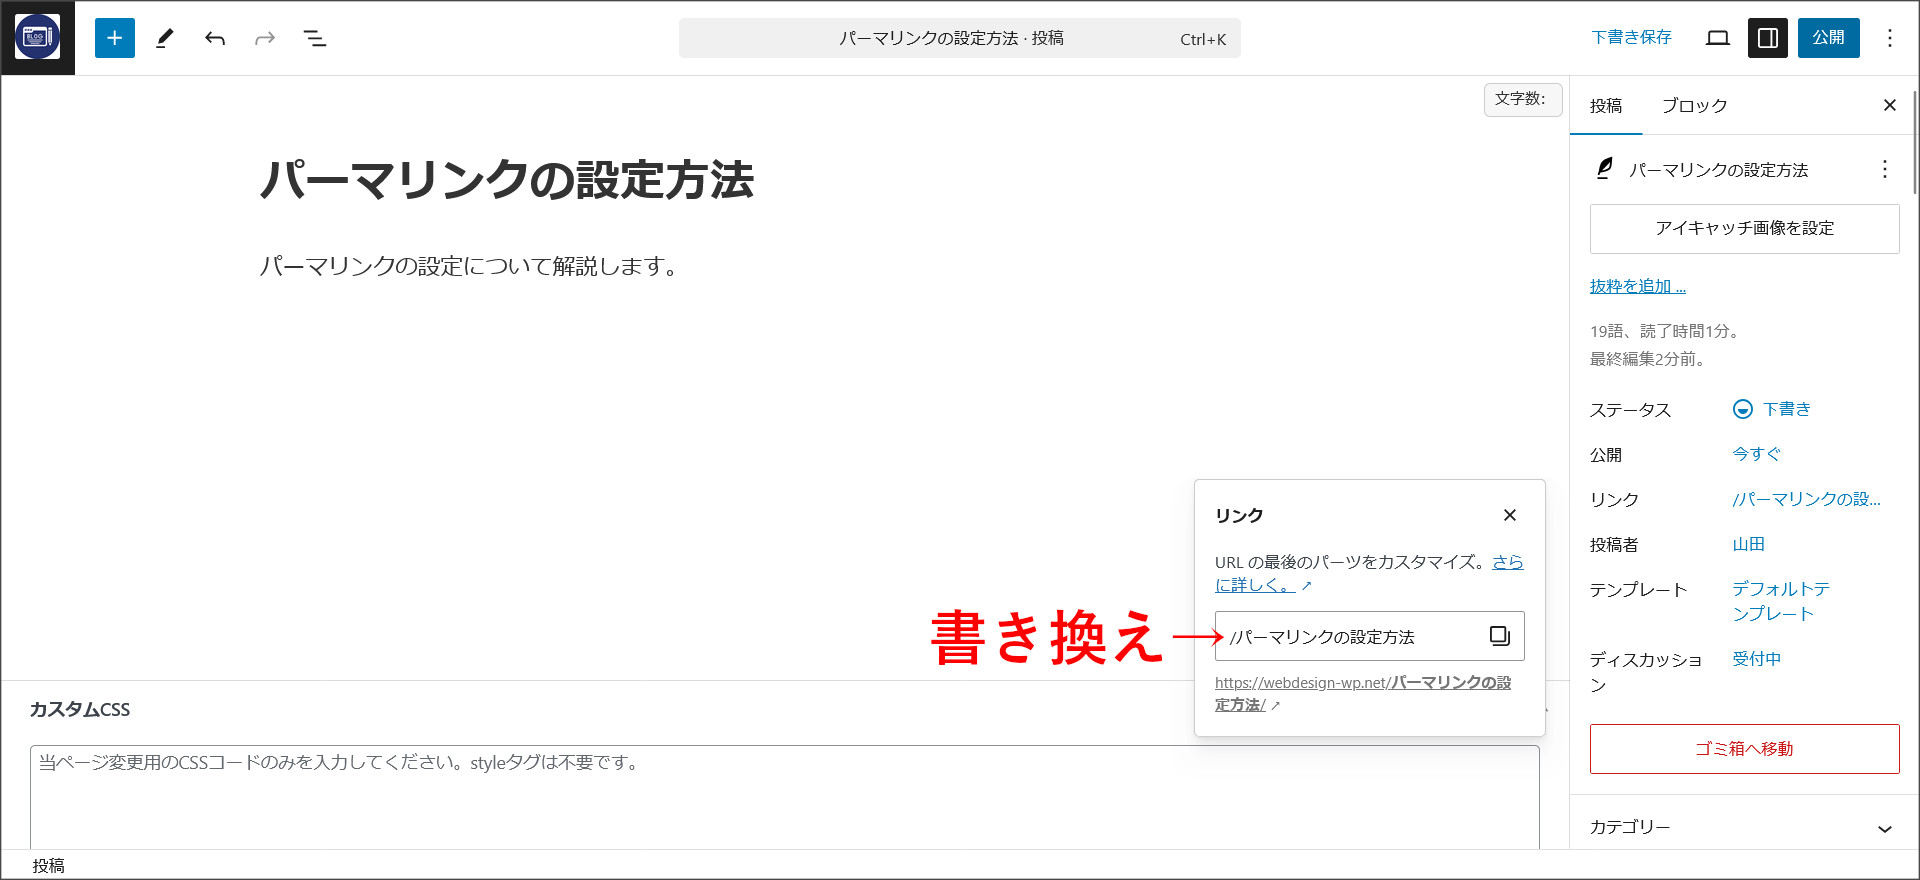Open the 山田 author selector
The height and width of the screenshot is (880, 1920).
[x=1749, y=544]
